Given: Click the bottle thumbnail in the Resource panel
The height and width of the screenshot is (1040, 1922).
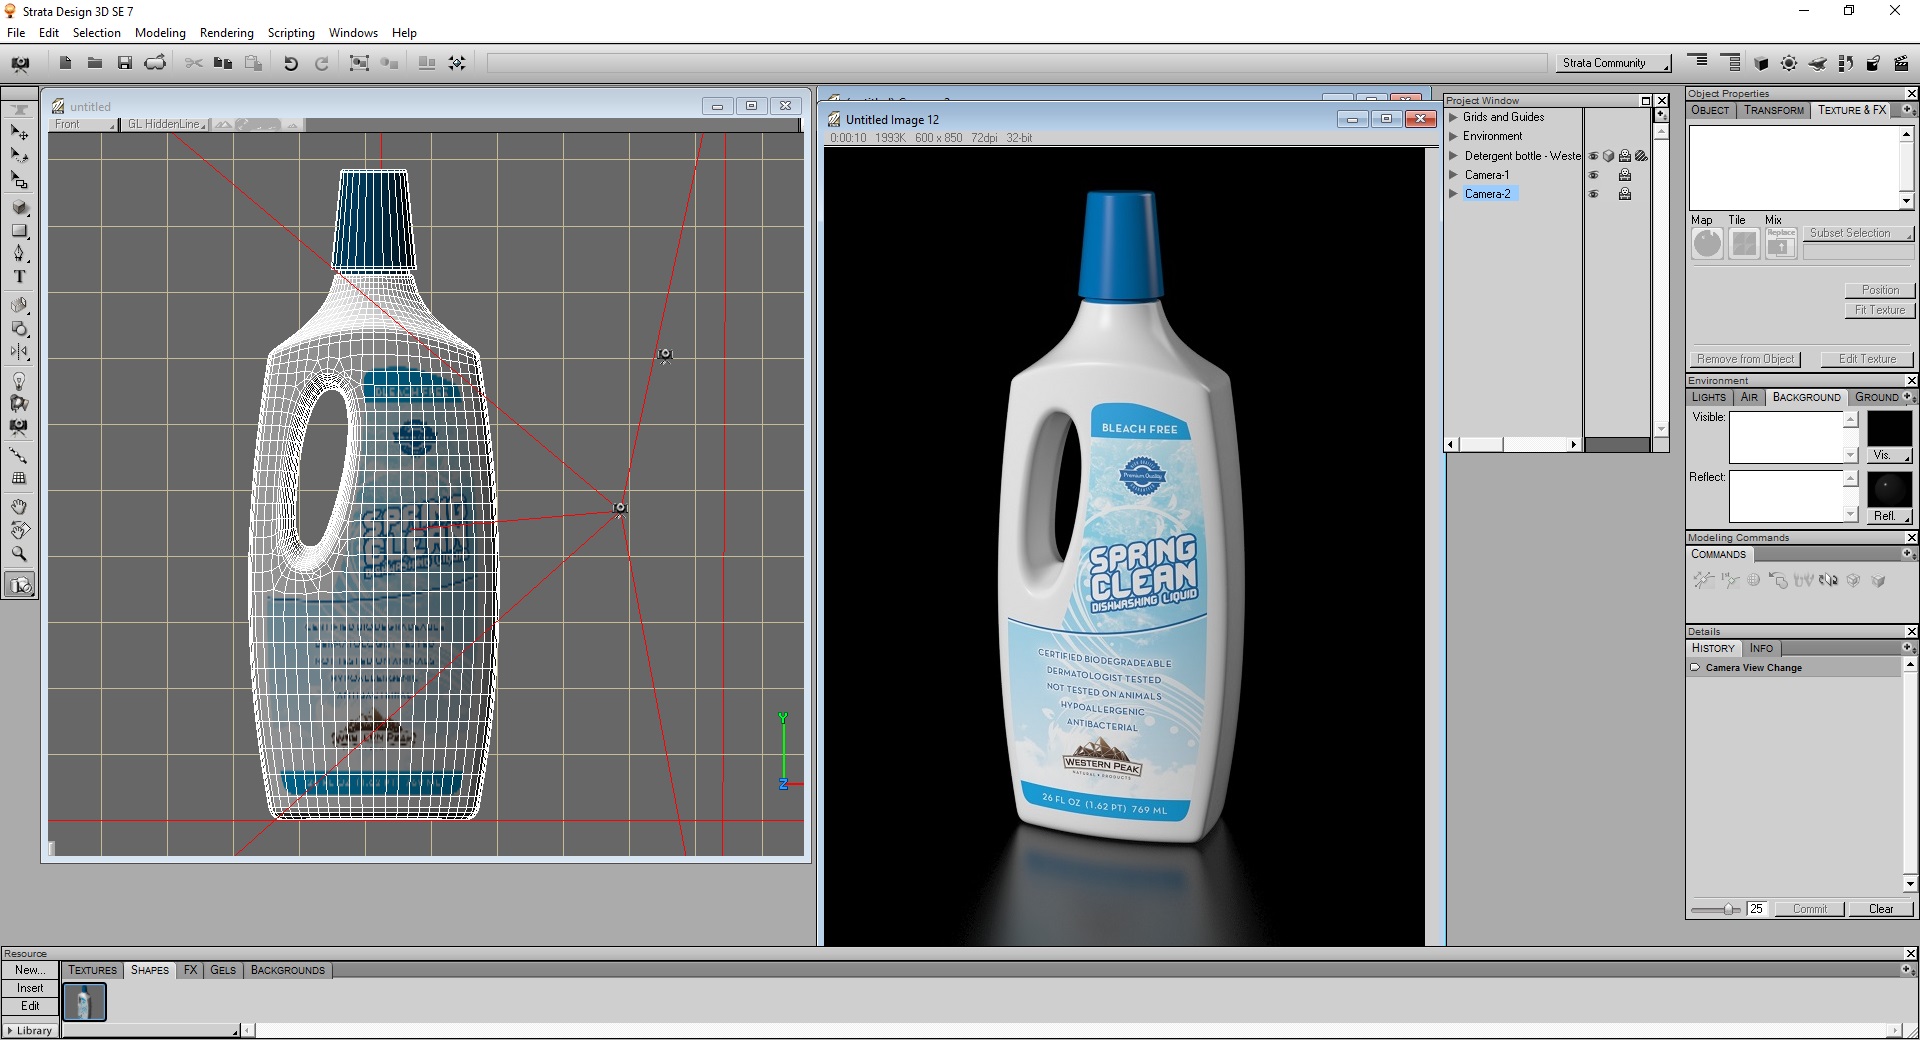Looking at the screenshot, I should [x=84, y=1002].
